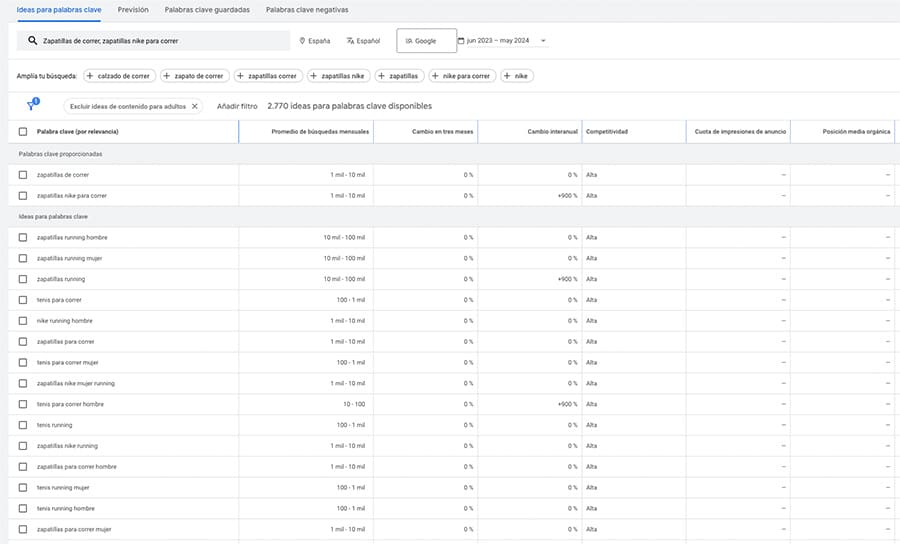Click into the keyword search input field
The width and height of the screenshot is (900, 544).
160,41
